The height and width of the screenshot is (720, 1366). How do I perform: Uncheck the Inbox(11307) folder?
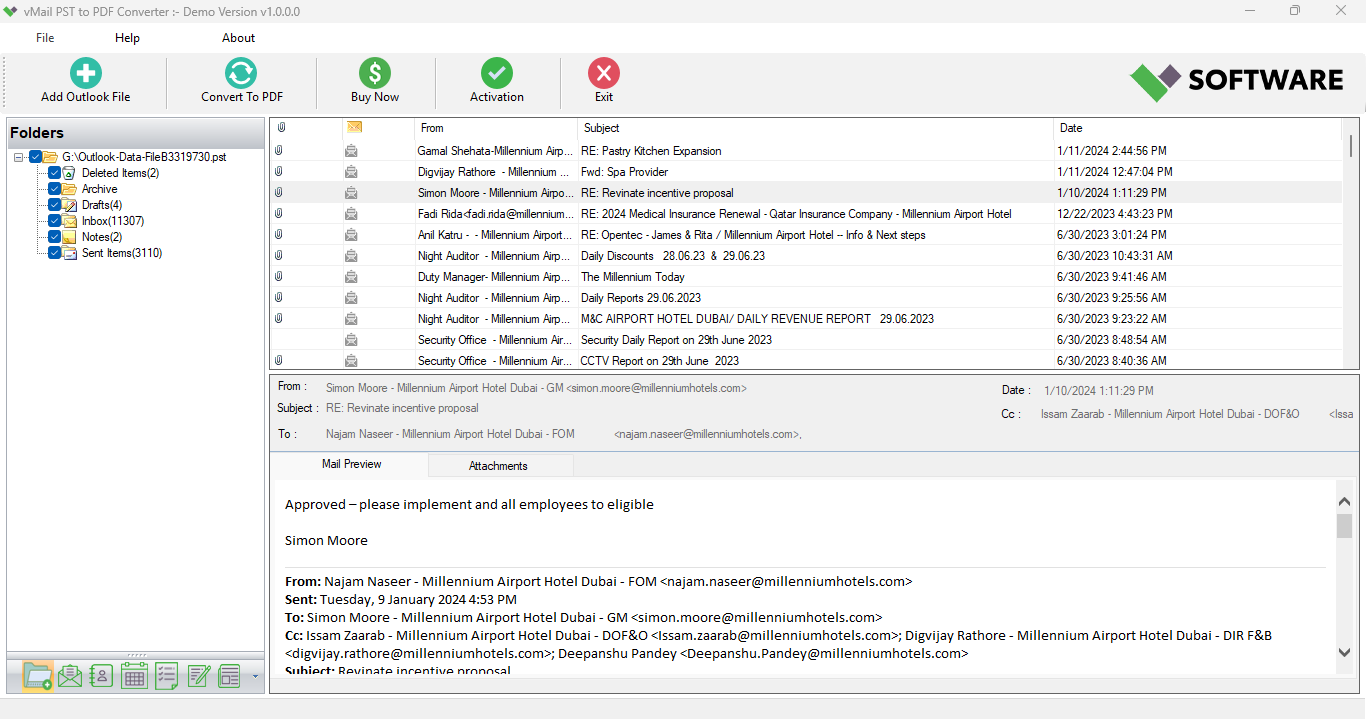(54, 221)
